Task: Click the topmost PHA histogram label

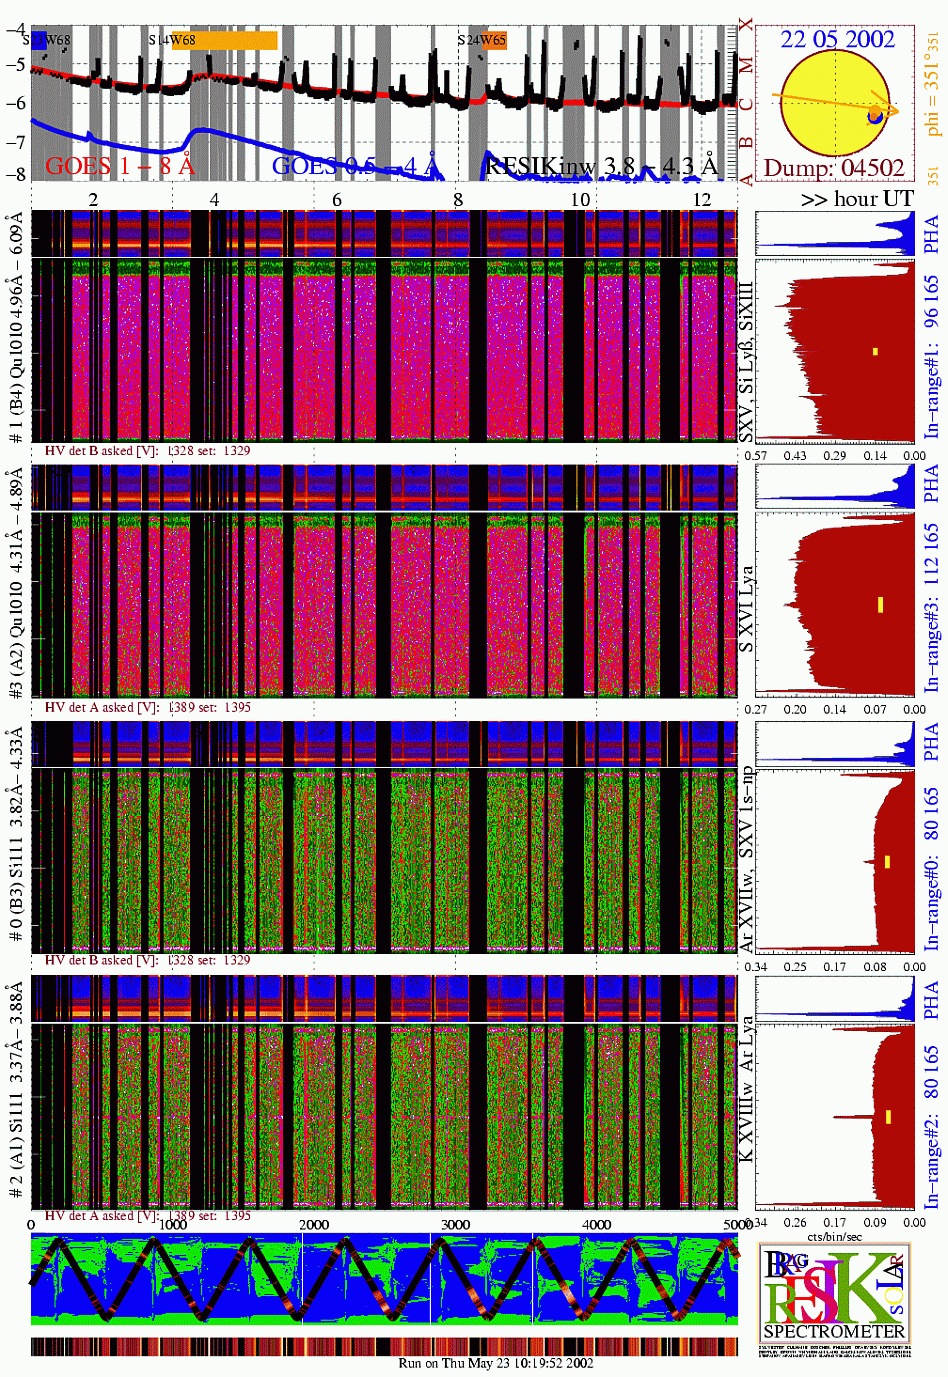Action: coord(931,234)
